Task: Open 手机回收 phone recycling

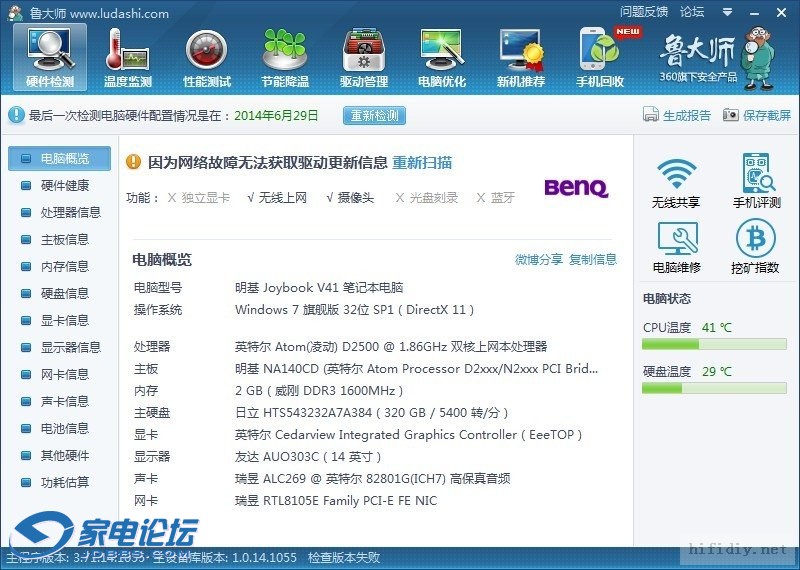Action: click(x=600, y=57)
